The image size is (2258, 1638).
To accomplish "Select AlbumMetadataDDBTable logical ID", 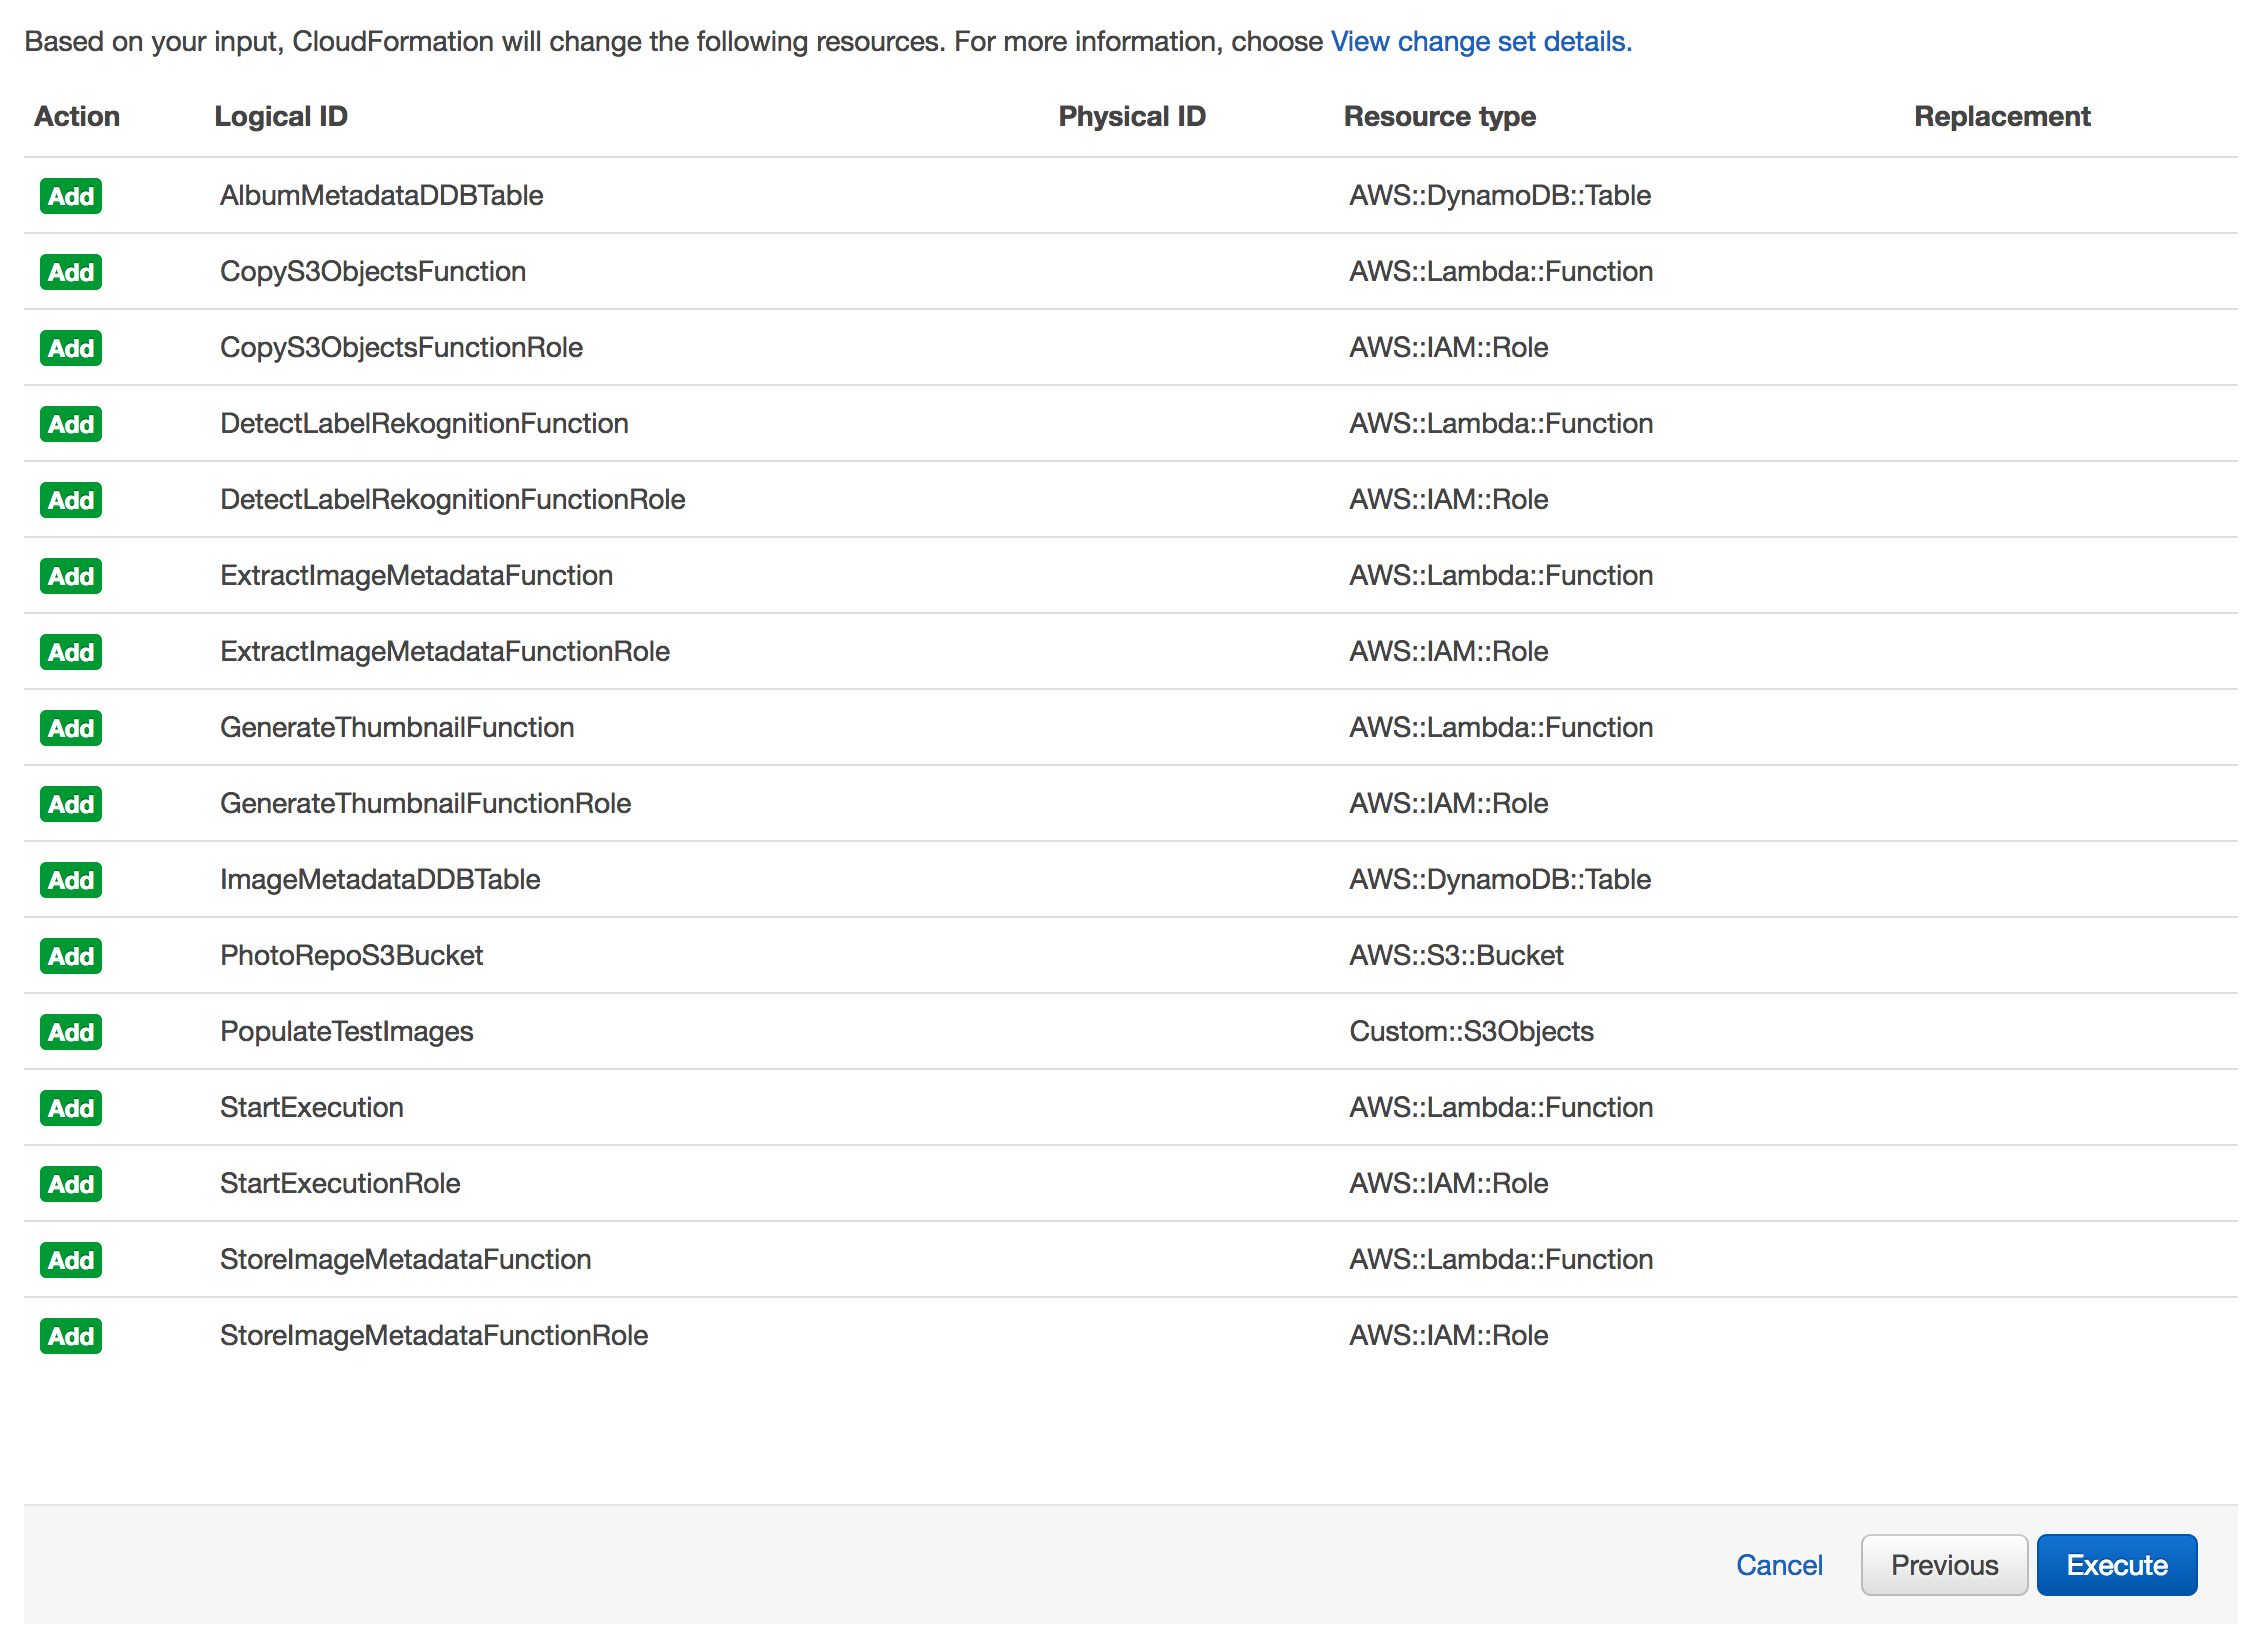I will tap(381, 195).
